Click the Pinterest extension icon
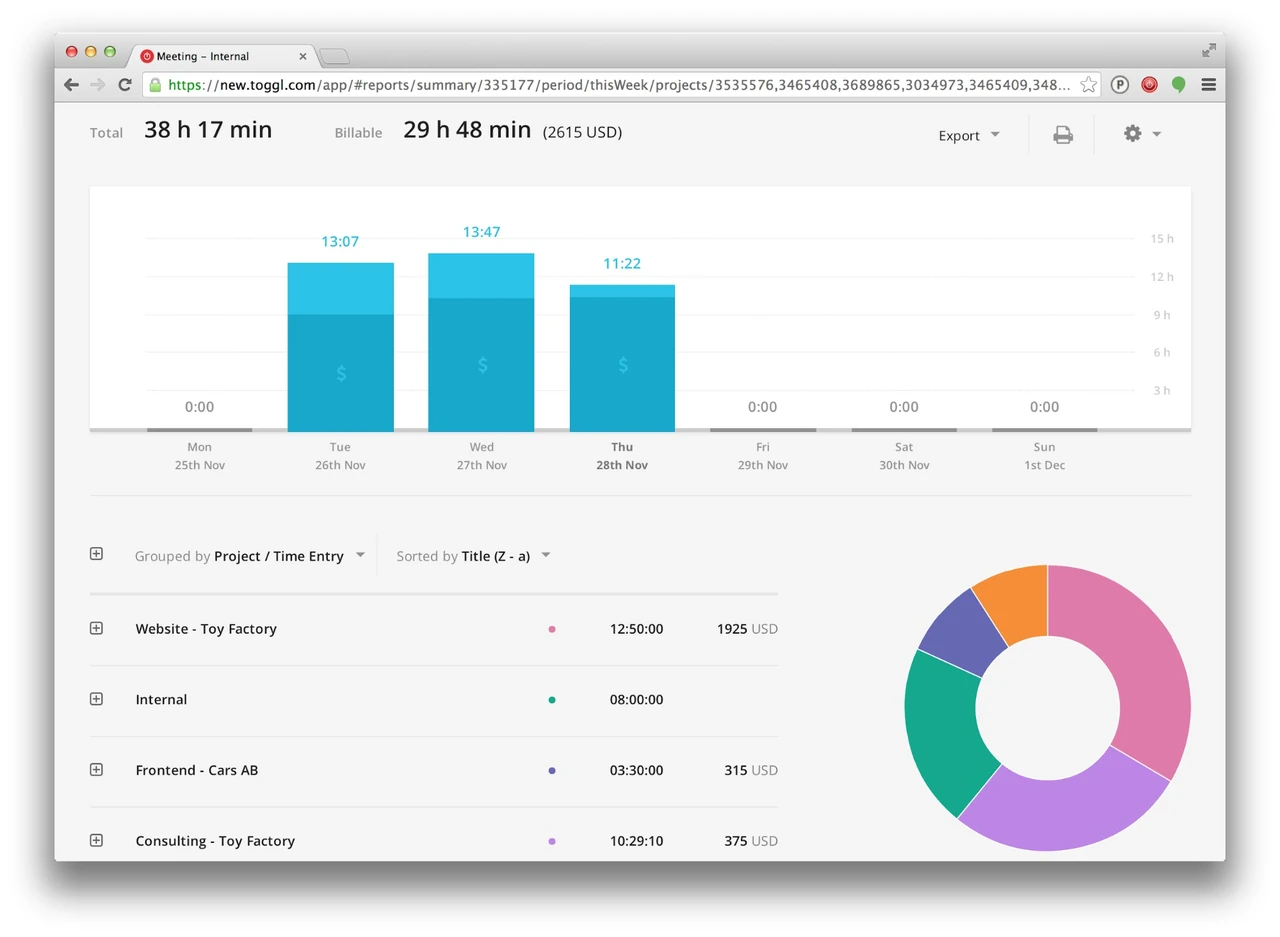 (1120, 85)
